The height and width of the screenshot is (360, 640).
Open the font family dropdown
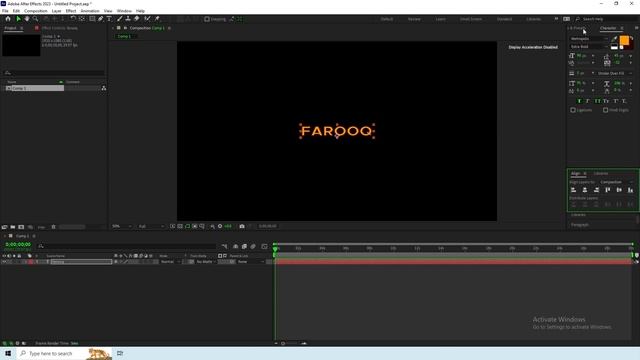click(x=589, y=39)
